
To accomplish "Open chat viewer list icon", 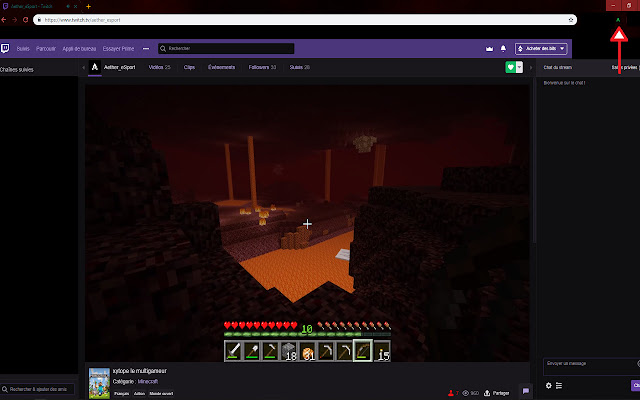I will 559,386.
